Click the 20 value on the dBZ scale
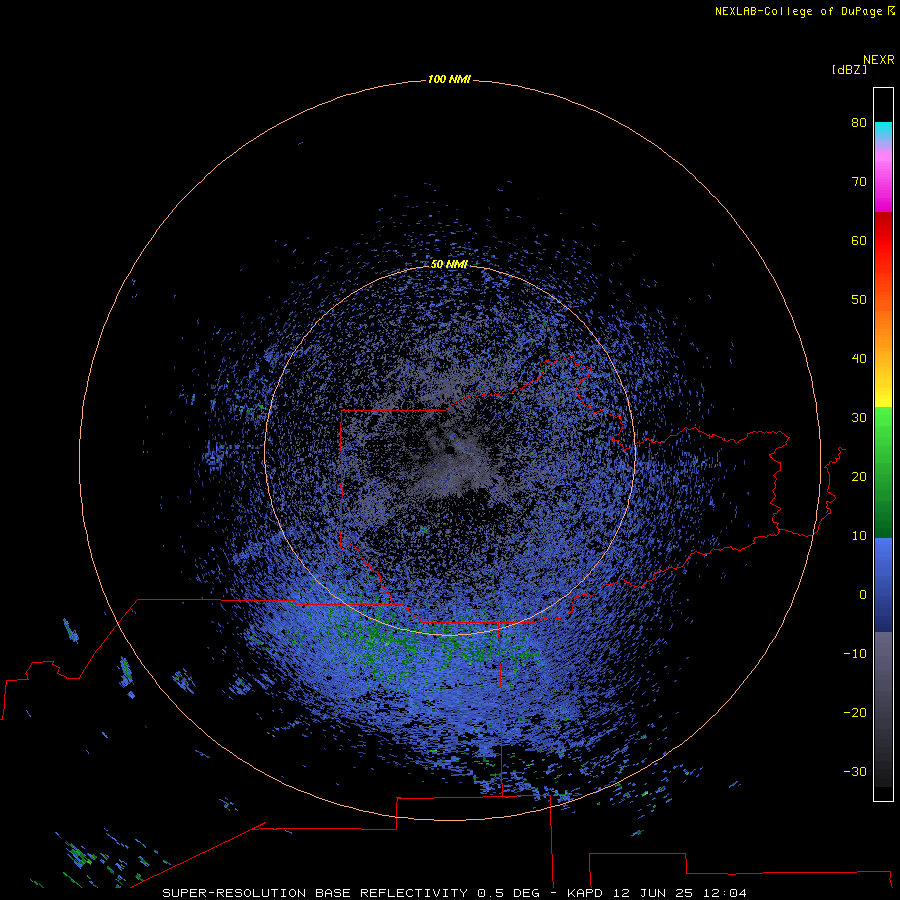 [x=859, y=476]
